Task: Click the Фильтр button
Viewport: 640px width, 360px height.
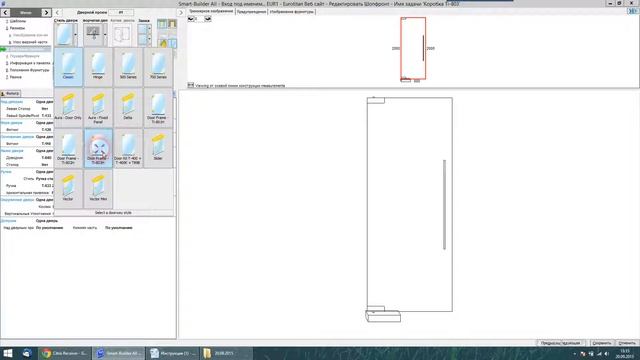Action: (x=10, y=93)
